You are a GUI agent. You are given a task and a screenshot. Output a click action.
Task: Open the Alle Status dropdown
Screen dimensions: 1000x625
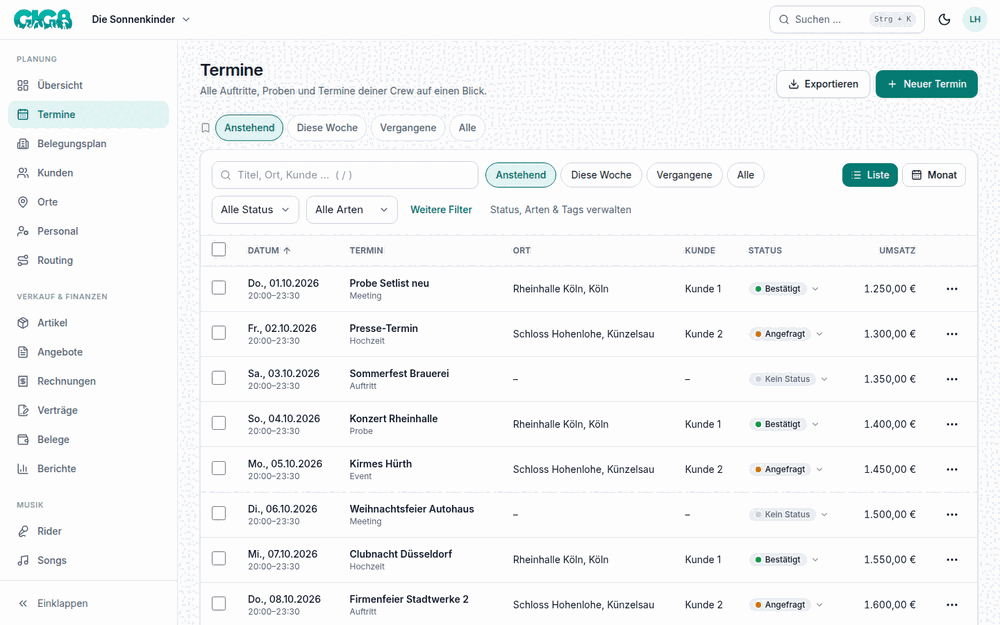pos(255,210)
